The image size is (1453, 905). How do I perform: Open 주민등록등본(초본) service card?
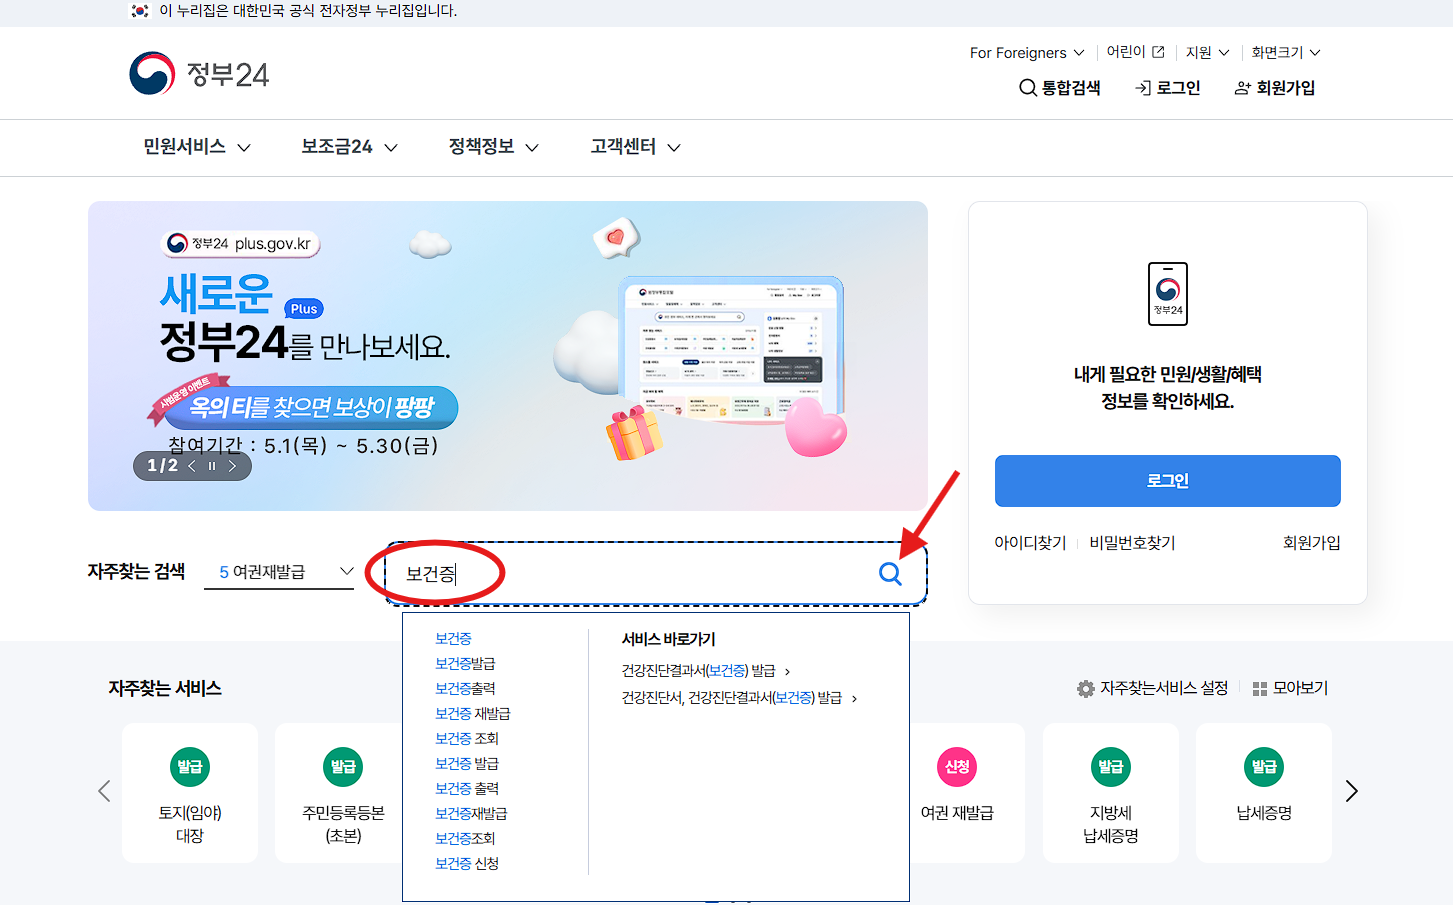pos(340,793)
